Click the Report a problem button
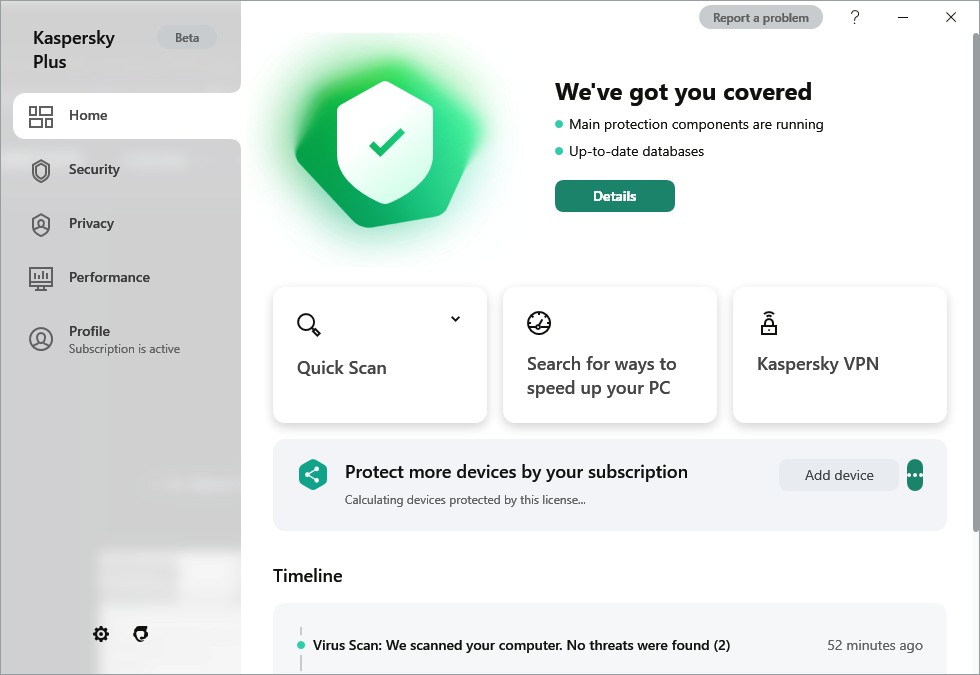 (761, 17)
